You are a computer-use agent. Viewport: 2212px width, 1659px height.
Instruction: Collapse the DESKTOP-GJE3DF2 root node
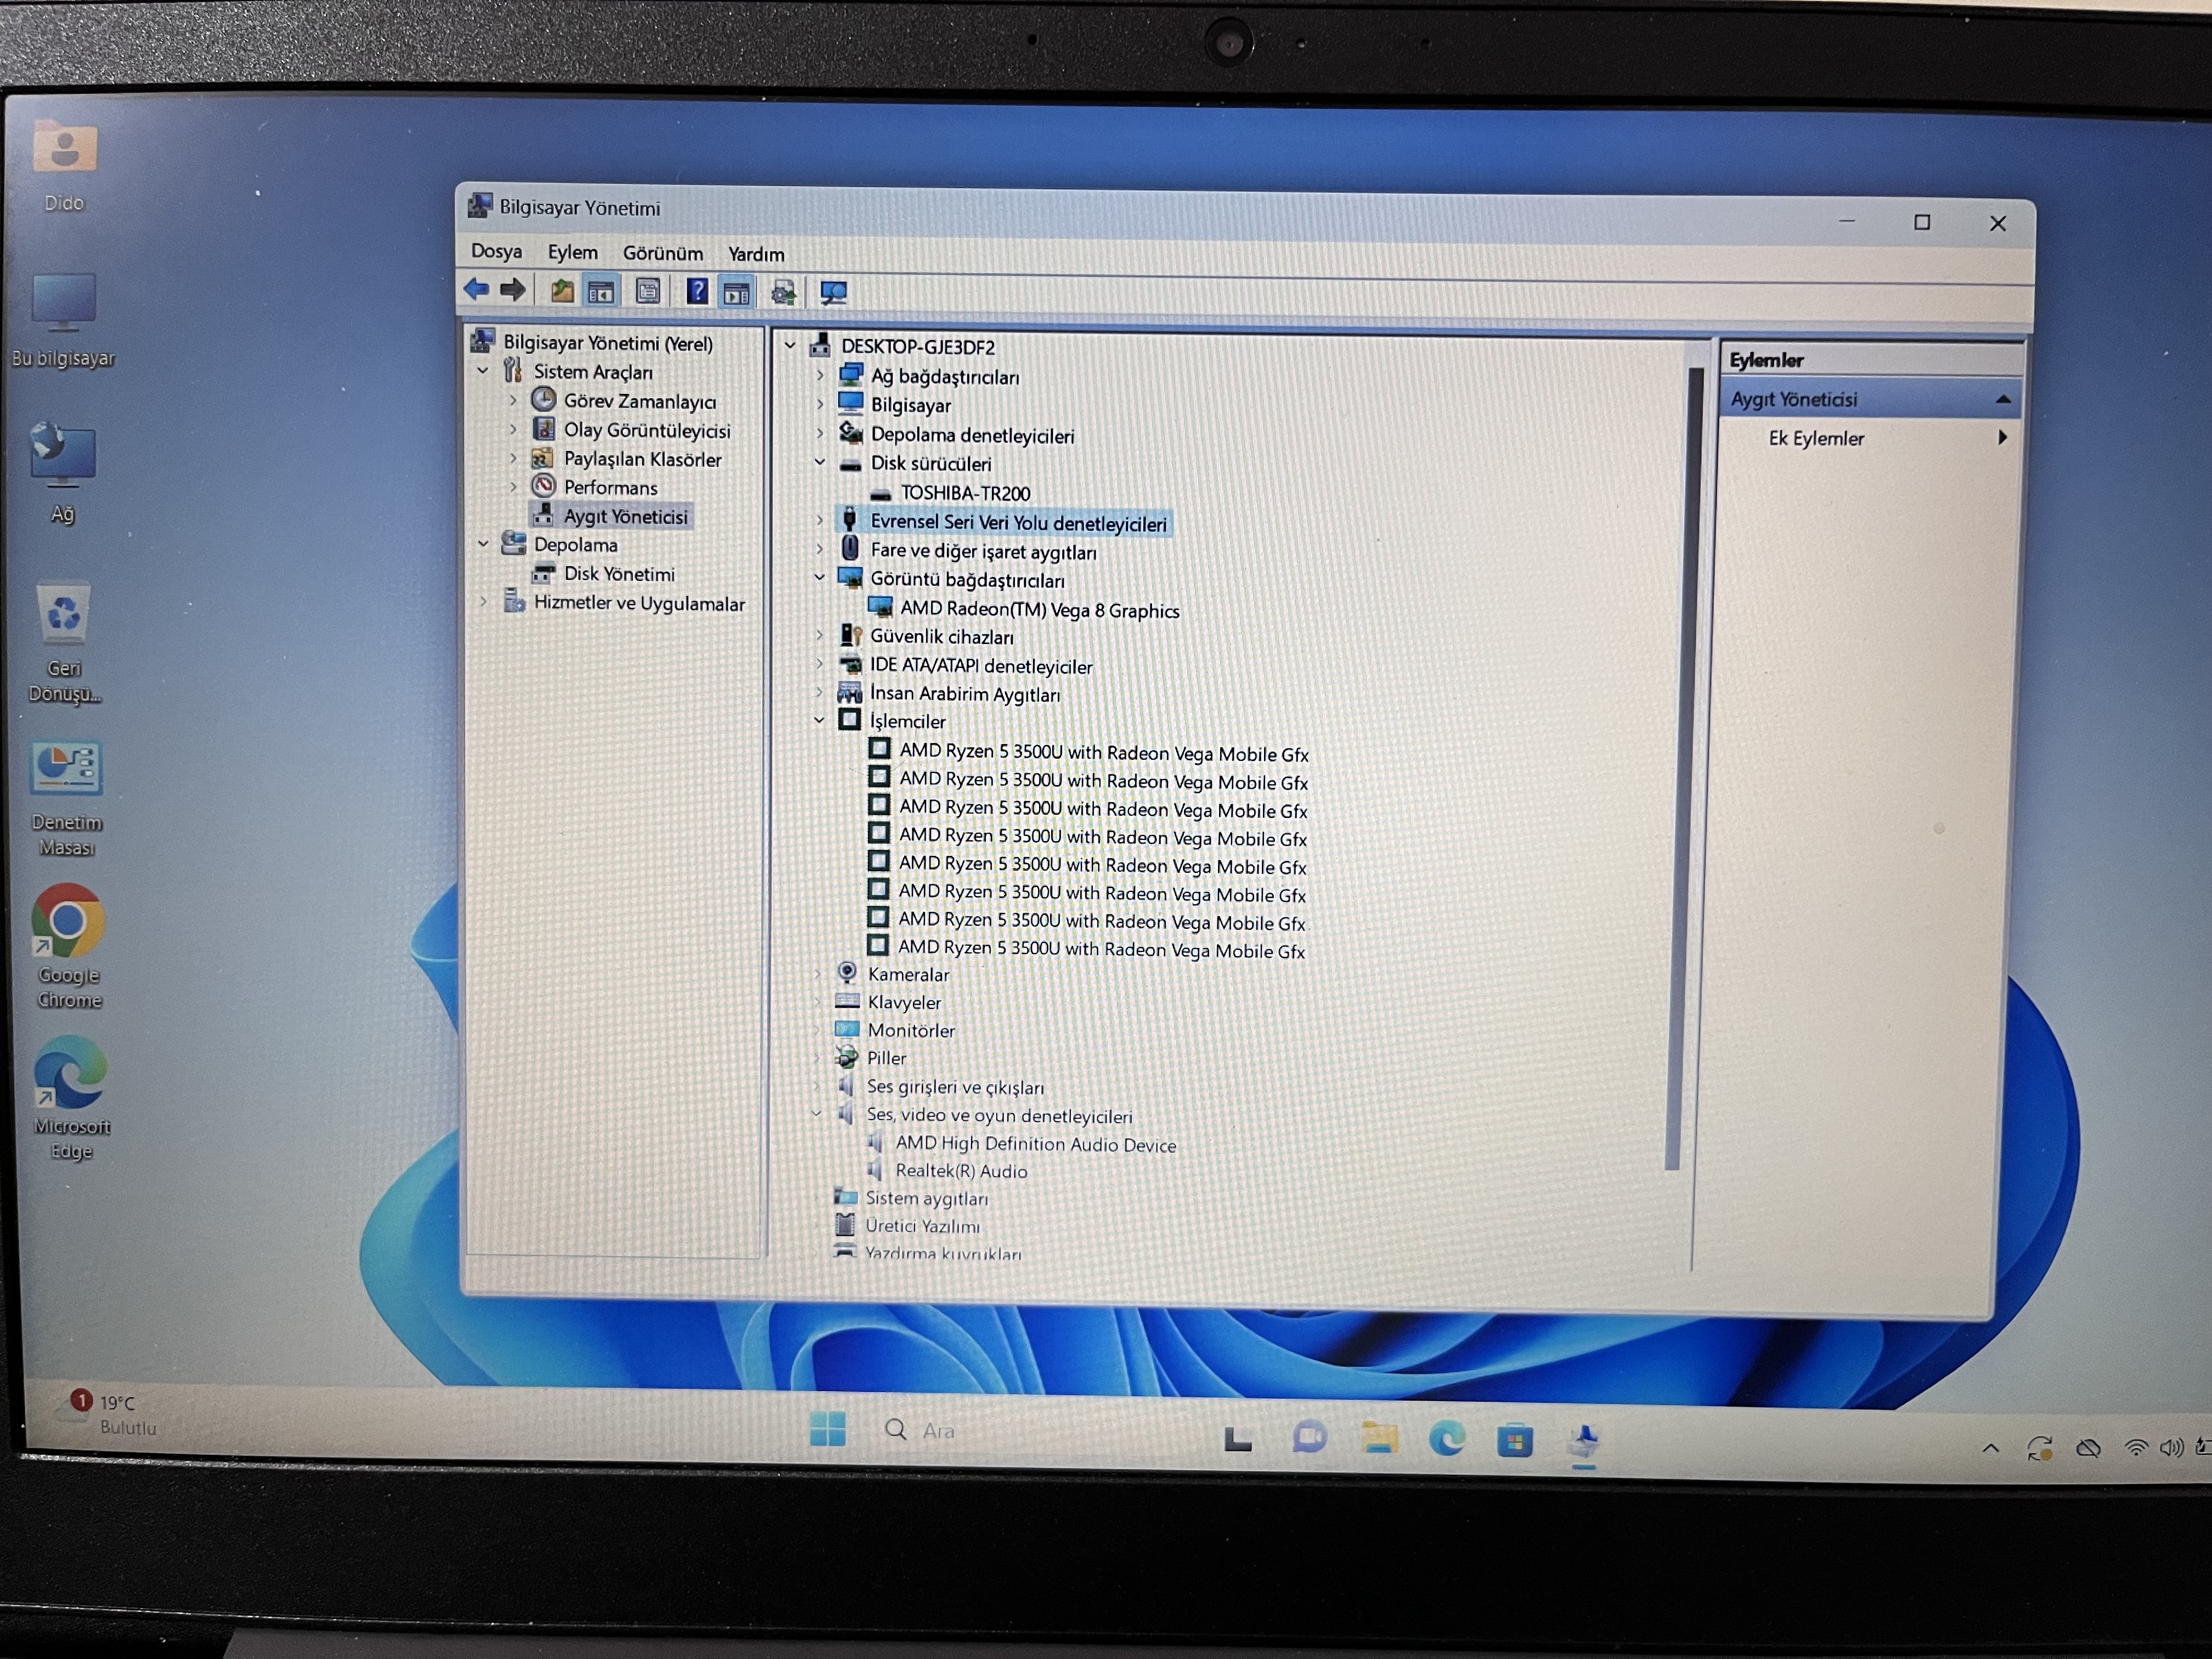point(790,346)
